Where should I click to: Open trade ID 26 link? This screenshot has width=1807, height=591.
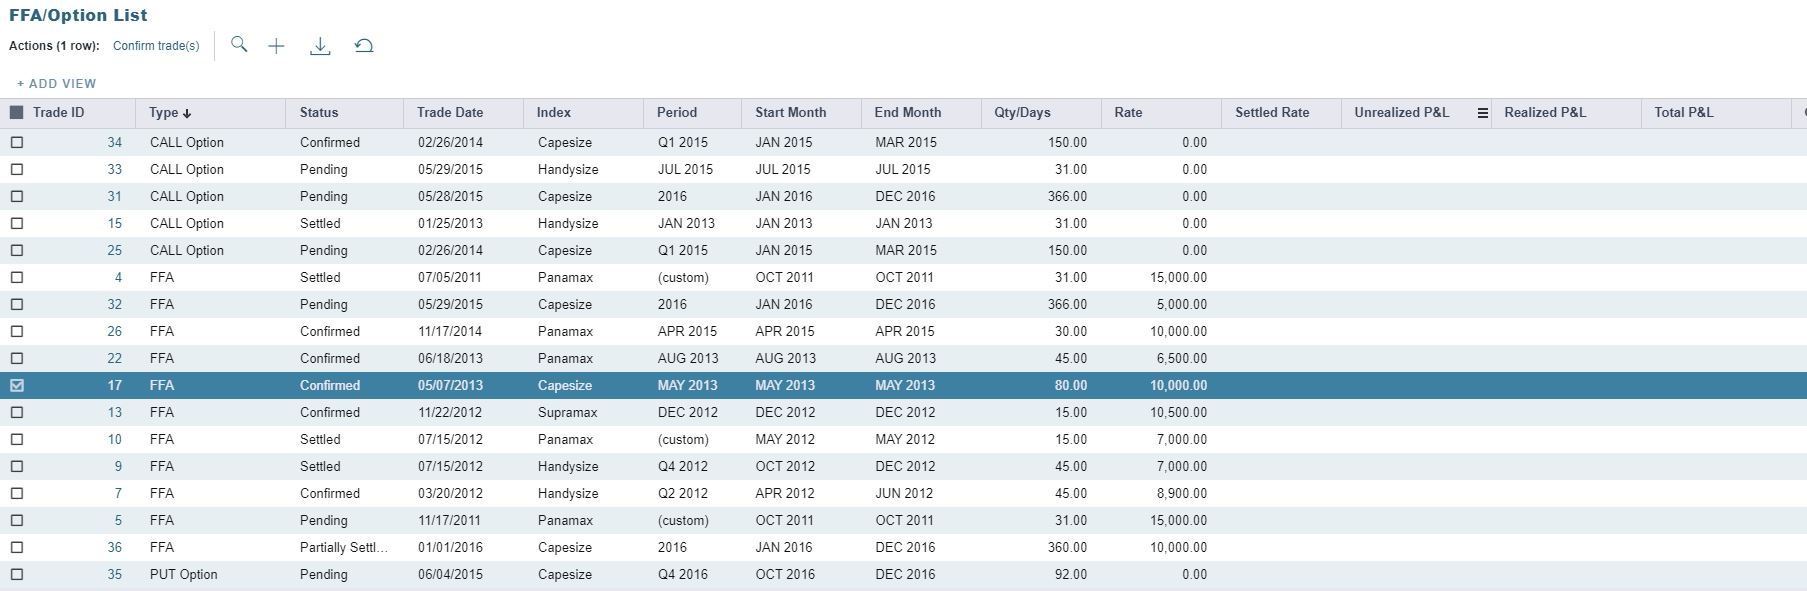pos(115,331)
